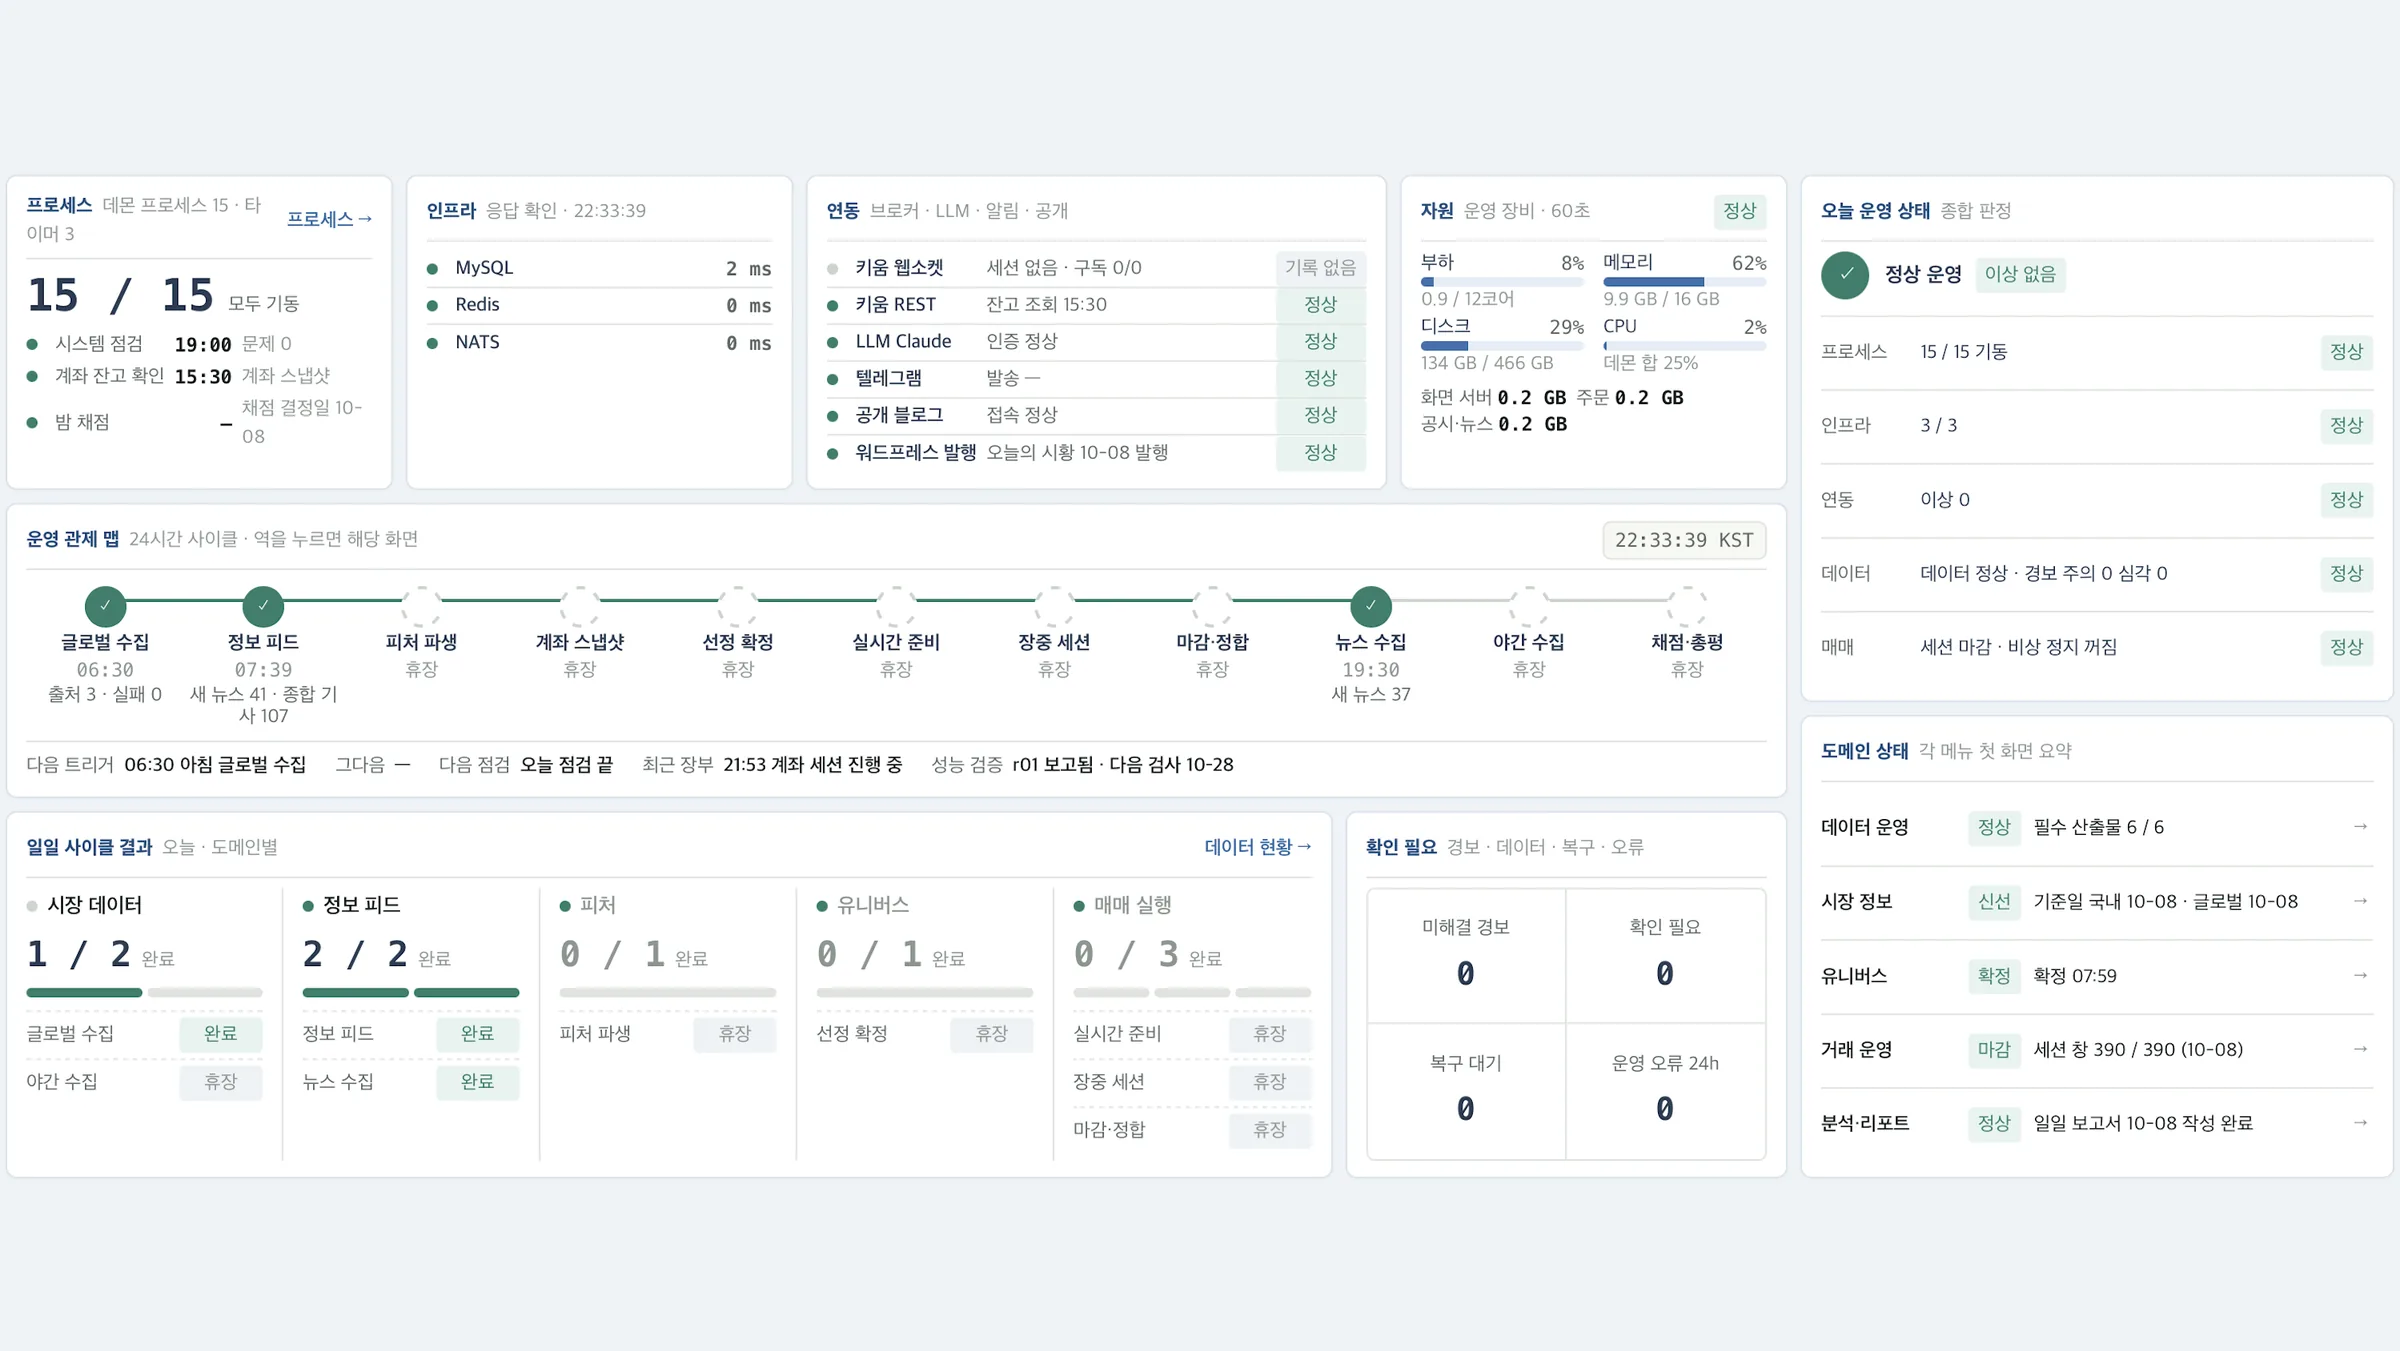This screenshot has height=1351, width=2400.
Task: Click the 정보 피드 checkmark station icon
Action: (x=263, y=605)
